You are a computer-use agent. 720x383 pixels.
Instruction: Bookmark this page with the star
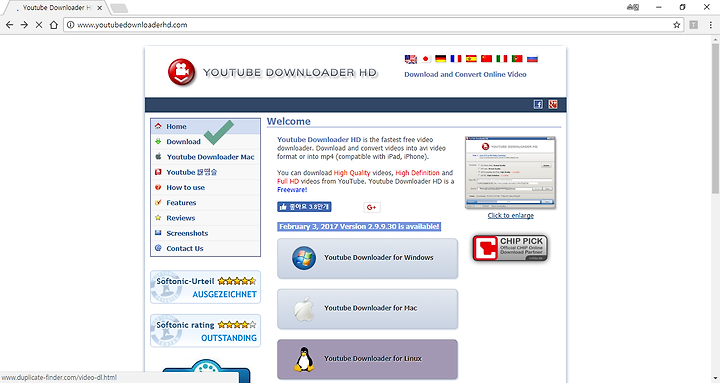click(x=676, y=25)
